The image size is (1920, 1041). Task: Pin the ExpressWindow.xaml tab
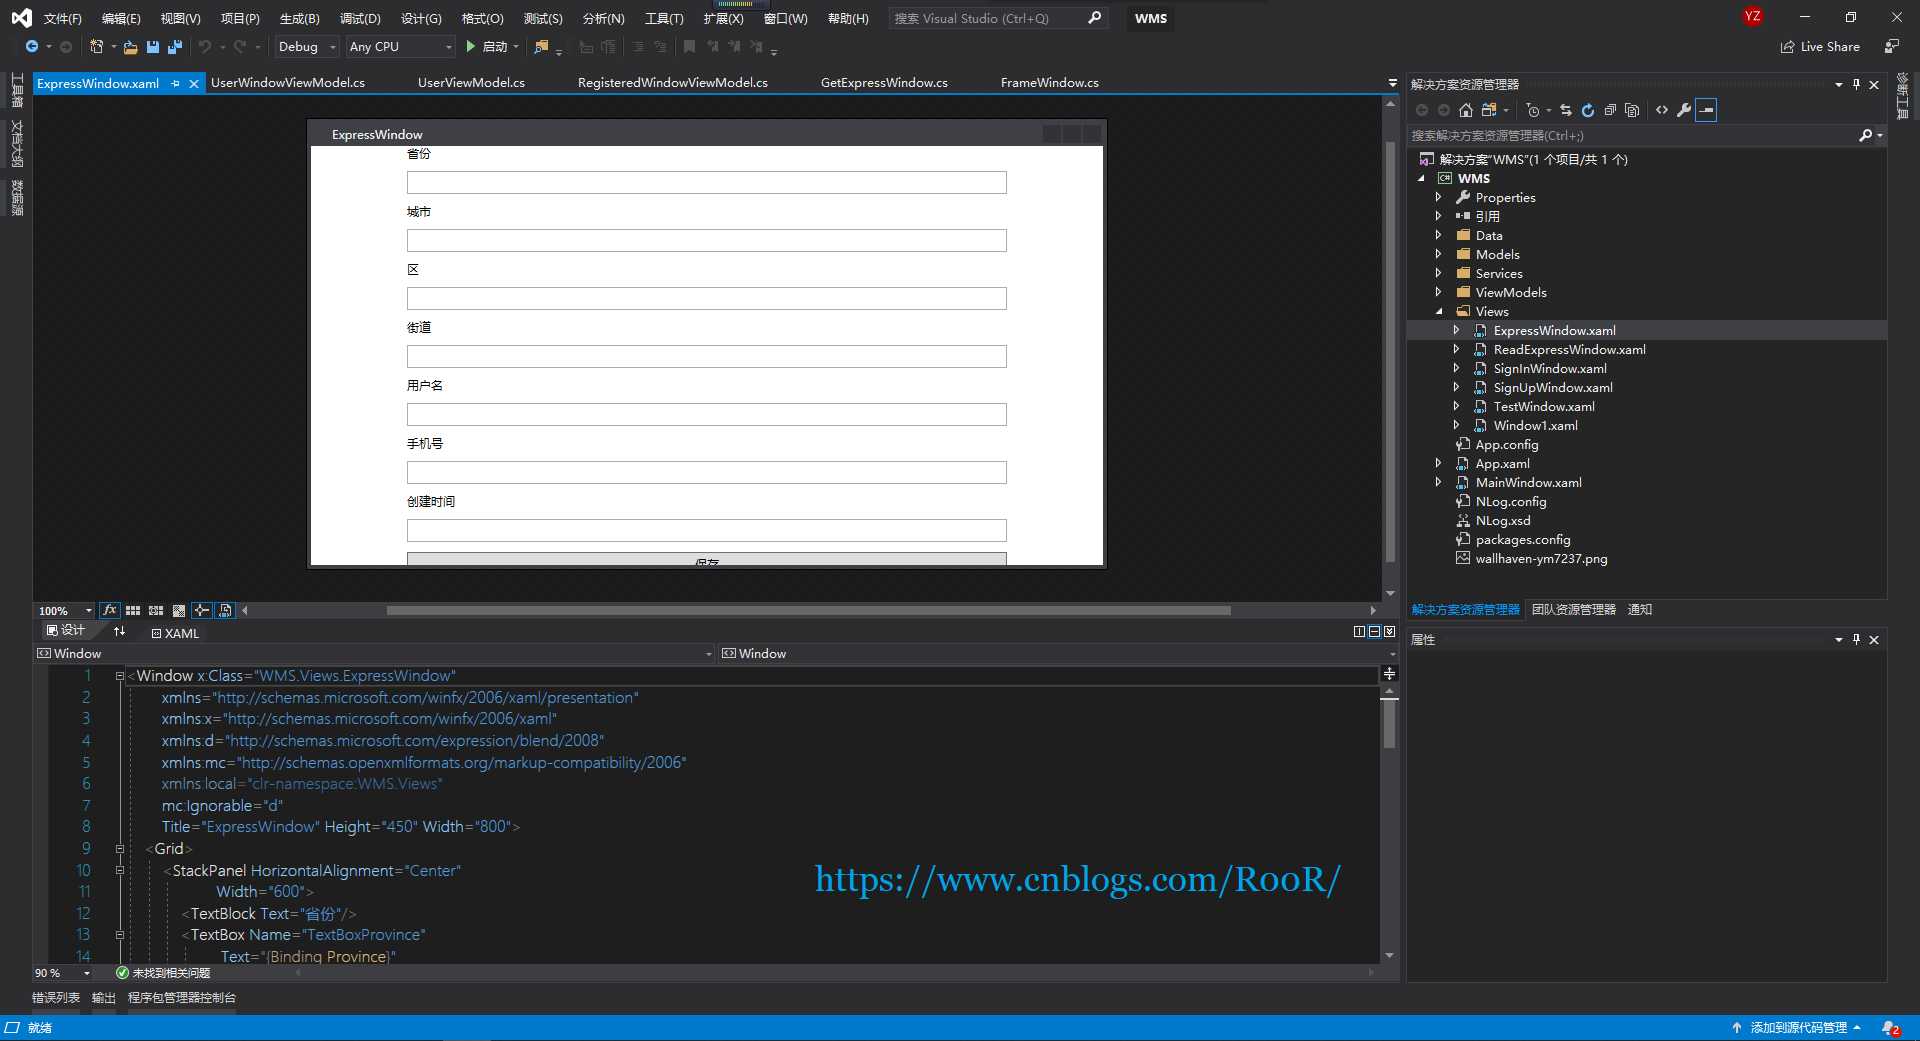pyautogui.click(x=176, y=84)
